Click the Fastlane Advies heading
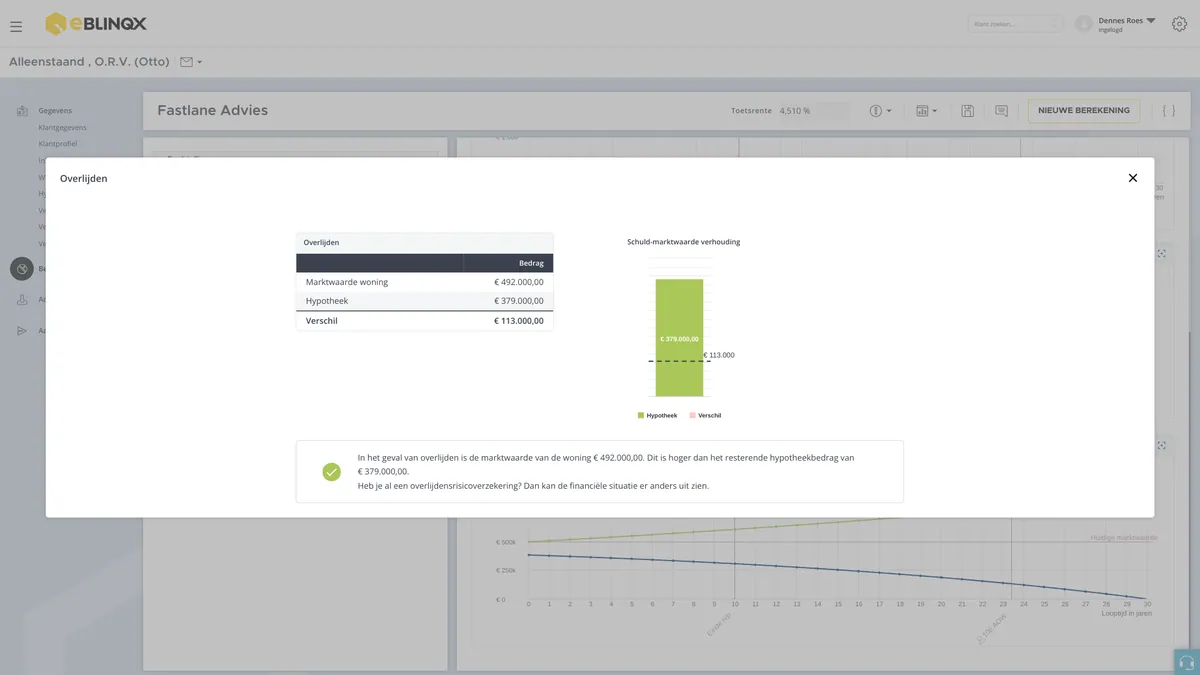Image resolution: width=1200 pixels, height=675 pixels. [x=213, y=111]
